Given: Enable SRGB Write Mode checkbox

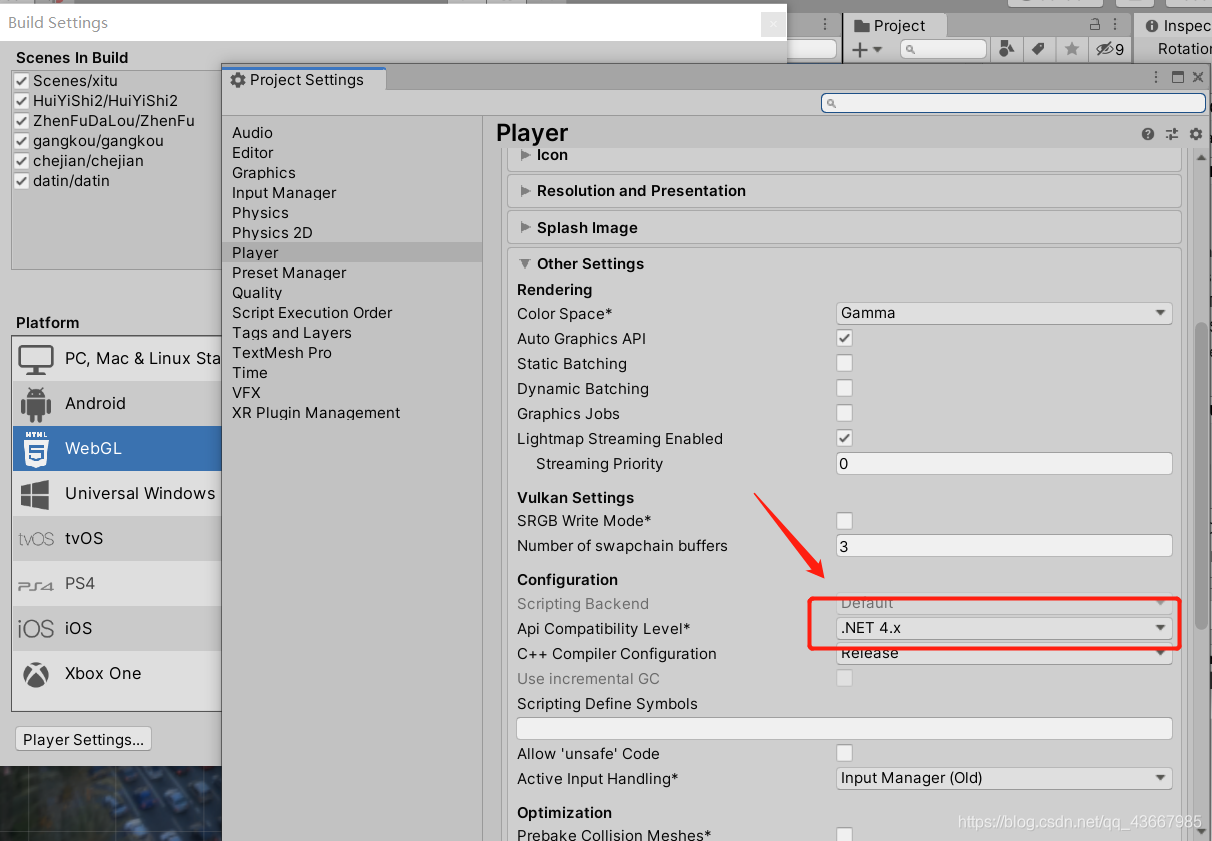Looking at the screenshot, I should (845, 520).
